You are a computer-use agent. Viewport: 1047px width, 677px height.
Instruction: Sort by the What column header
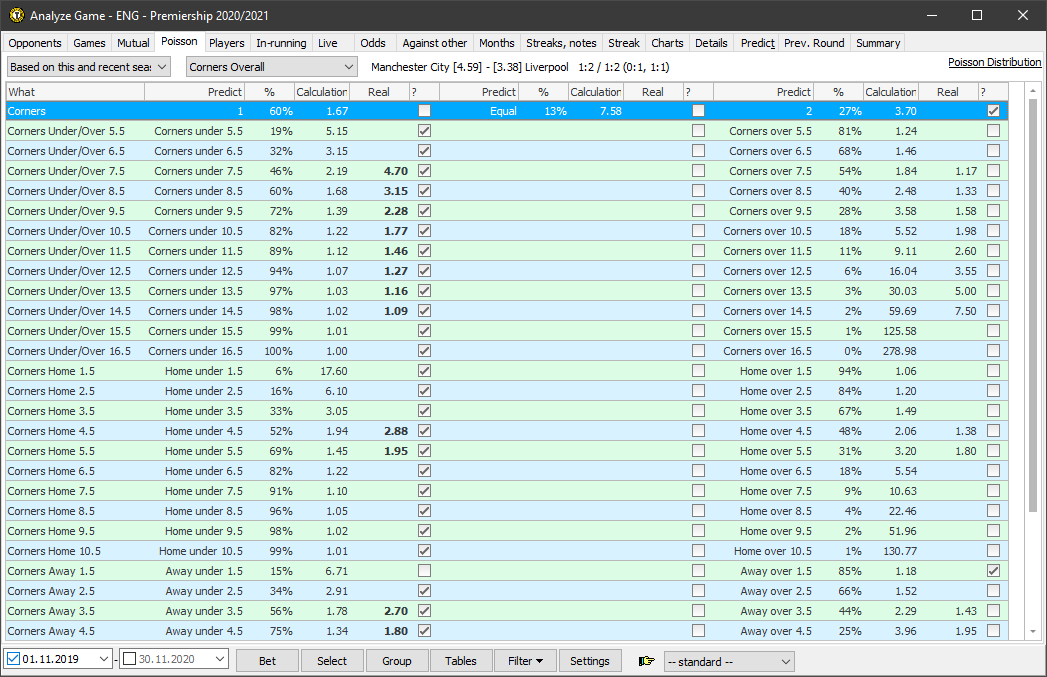click(75, 92)
